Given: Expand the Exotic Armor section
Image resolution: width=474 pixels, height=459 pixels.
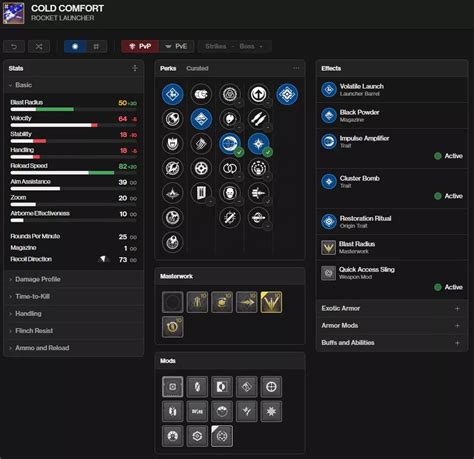Looking at the screenshot, I should 392,308.
